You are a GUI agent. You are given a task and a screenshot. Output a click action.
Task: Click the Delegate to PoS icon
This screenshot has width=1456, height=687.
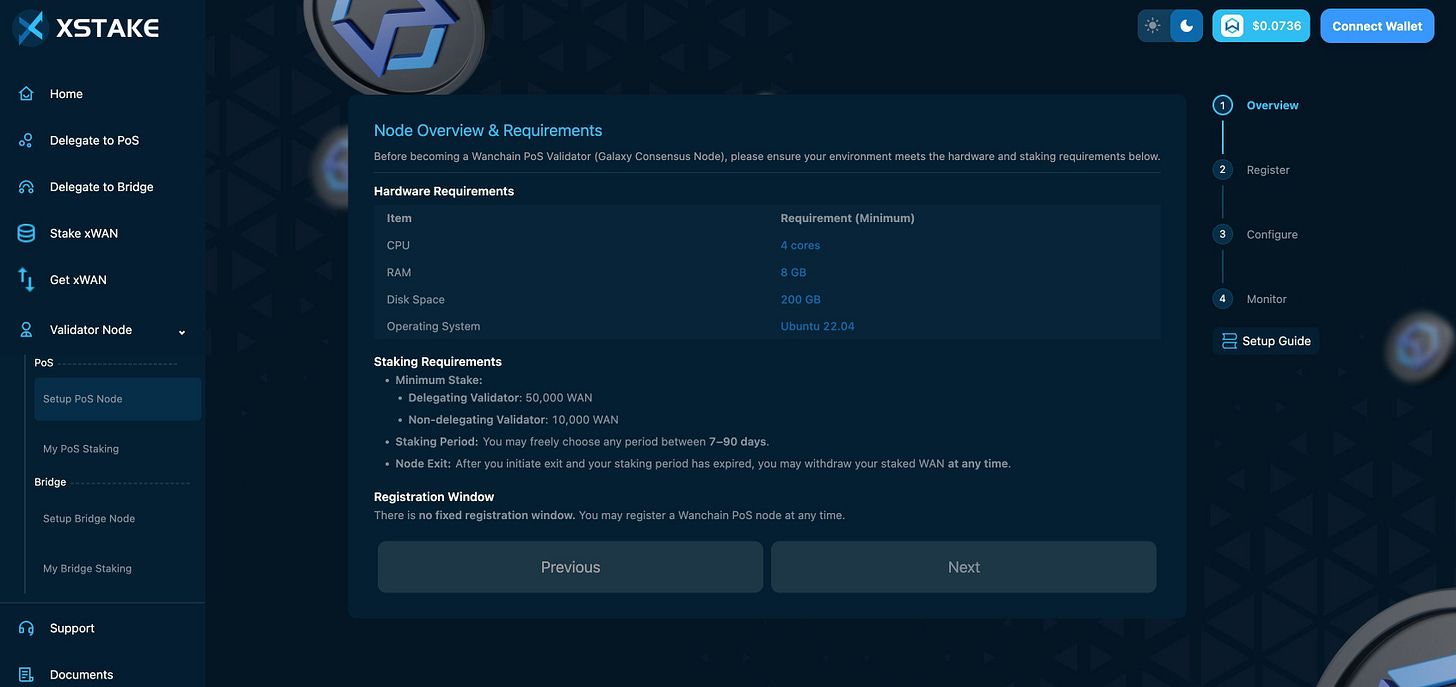[x=27, y=140]
